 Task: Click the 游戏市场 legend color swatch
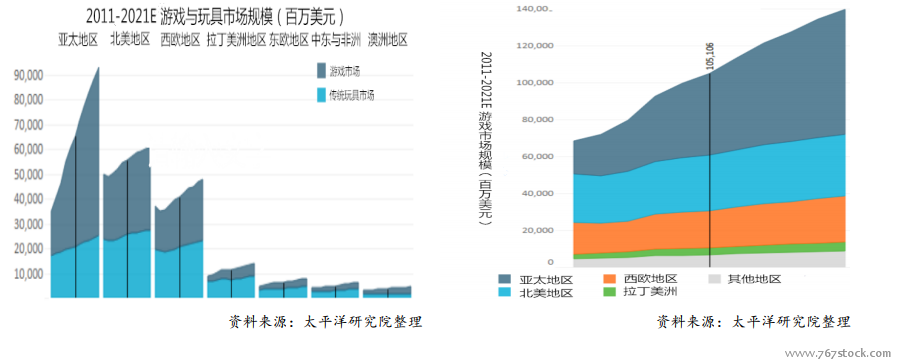pyautogui.click(x=321, y=71)
